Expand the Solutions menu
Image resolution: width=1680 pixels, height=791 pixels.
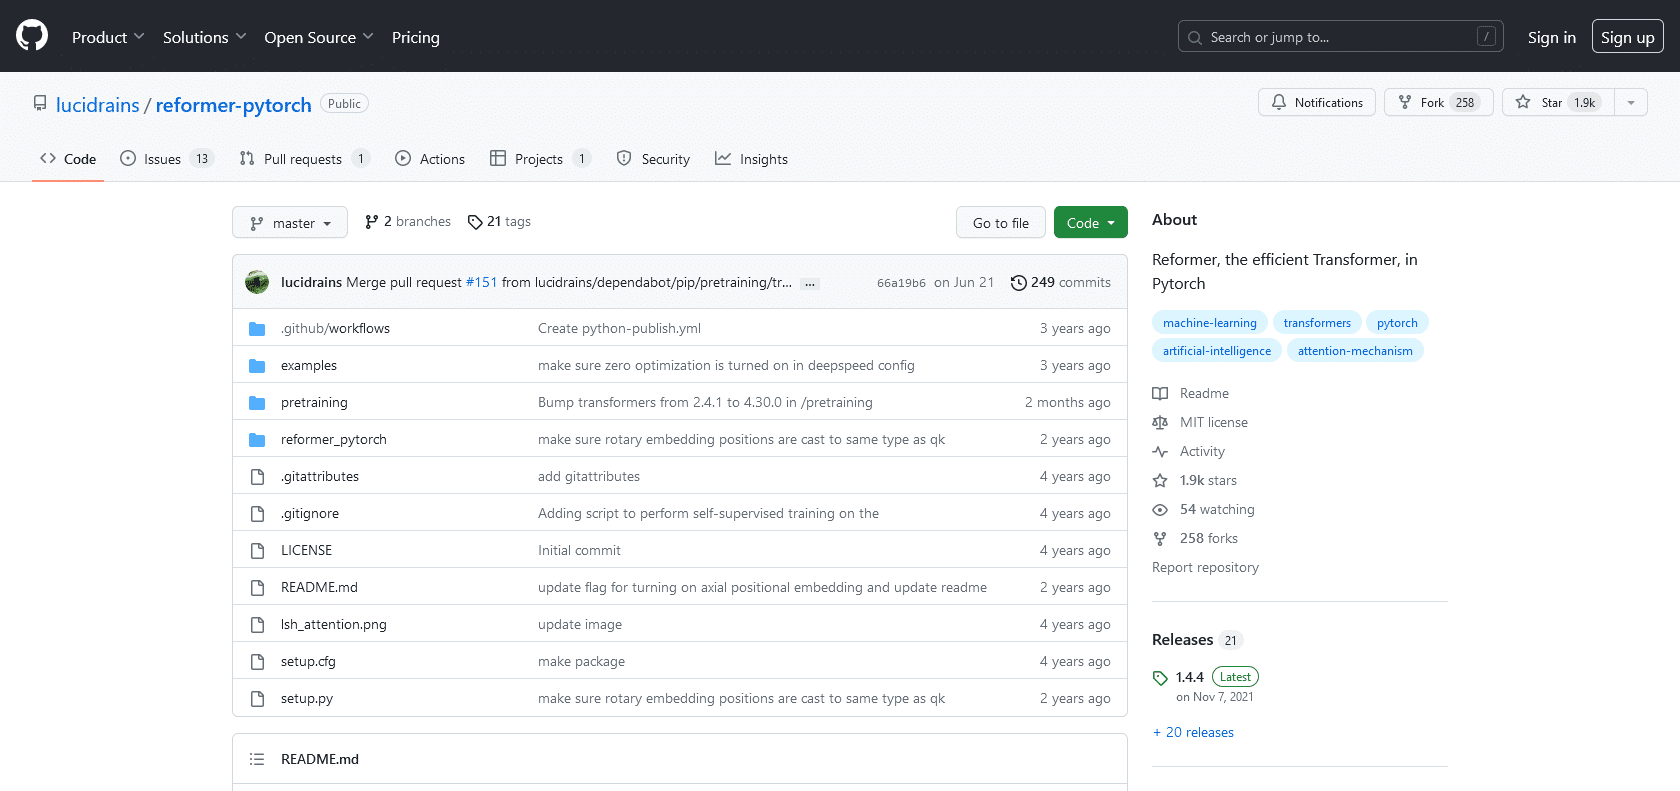coord(204,37)
